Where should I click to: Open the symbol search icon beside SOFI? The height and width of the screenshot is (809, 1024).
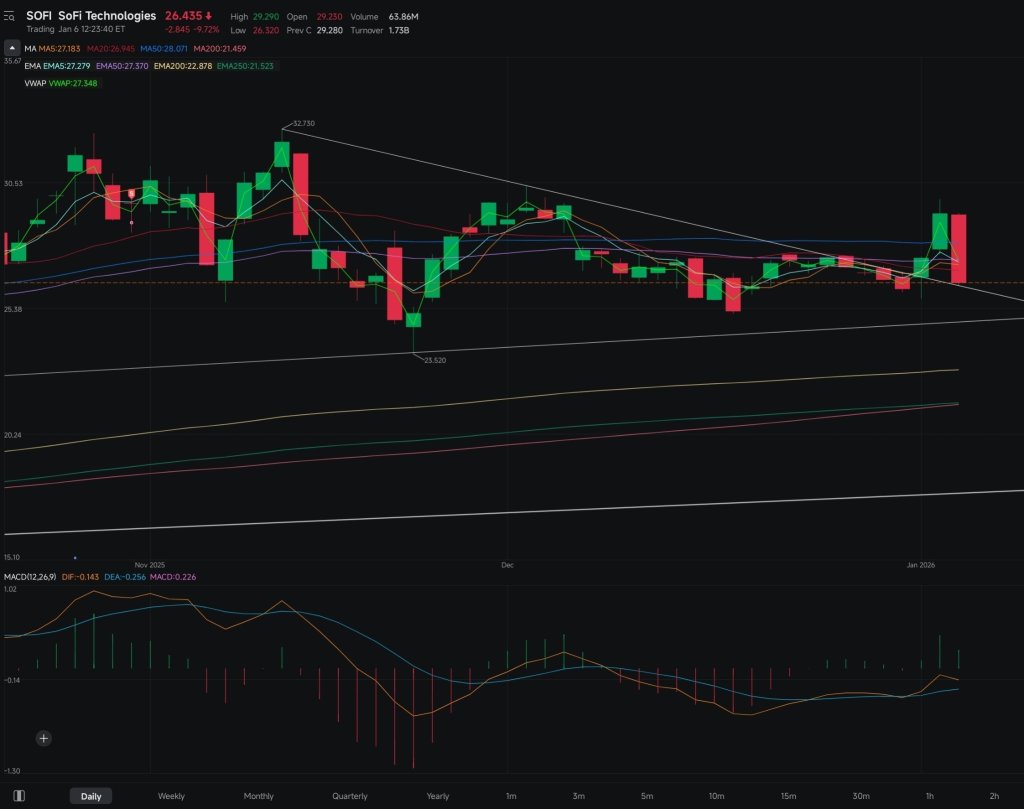pos(9,17)
